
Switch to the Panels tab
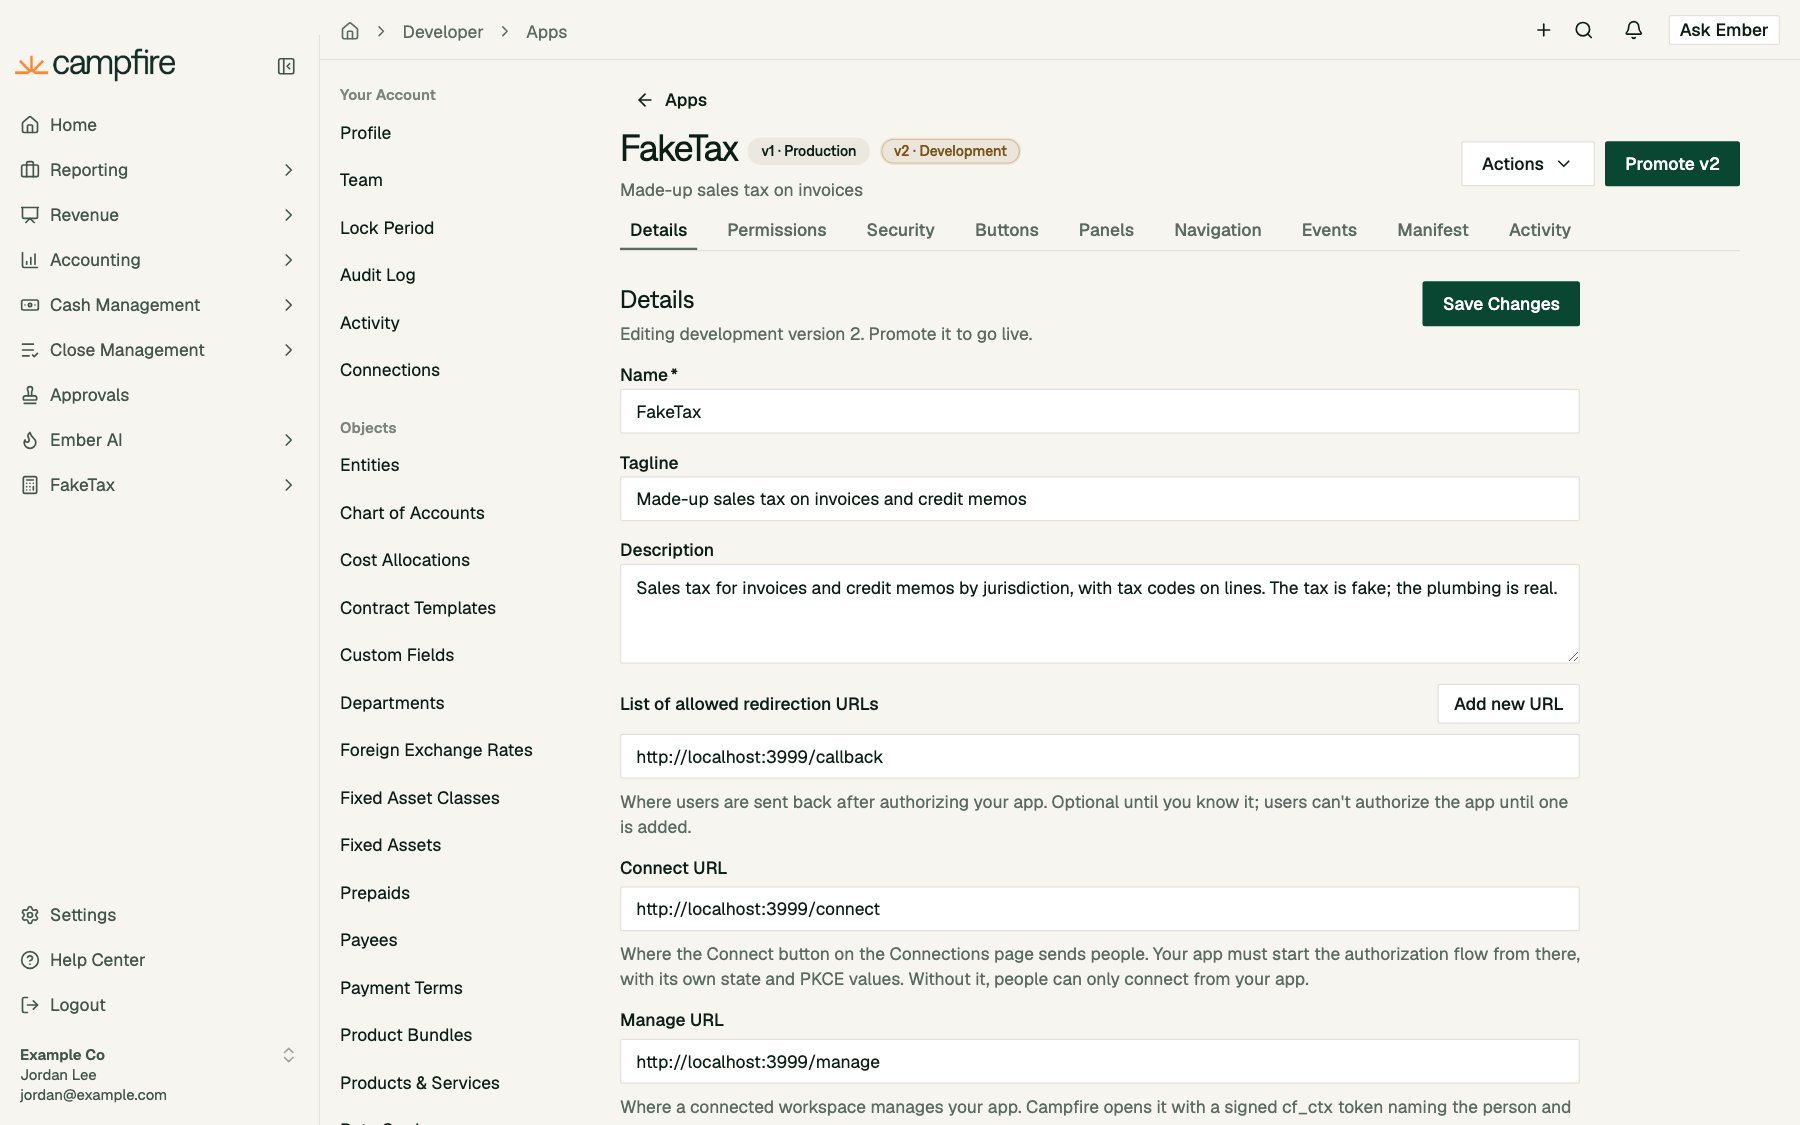tap(1106, 230)
